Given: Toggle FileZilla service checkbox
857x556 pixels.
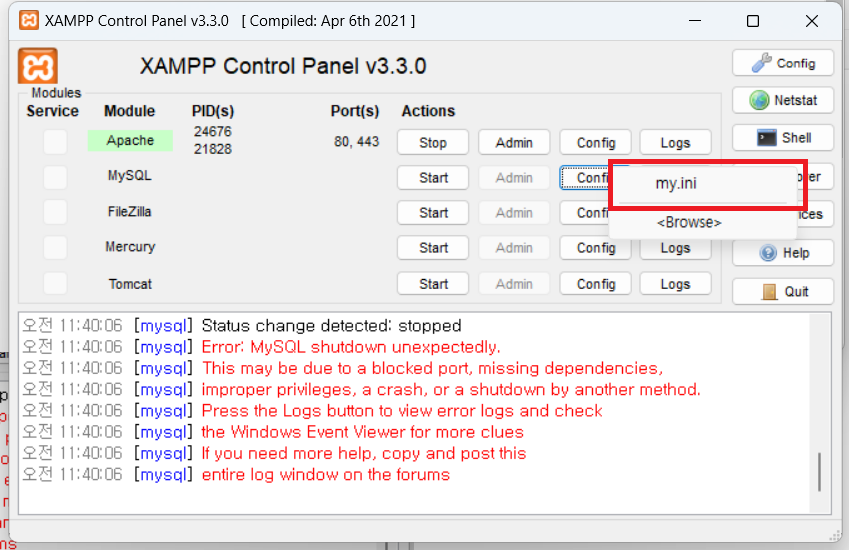Looking at the screenshot, I should tap(55, 212).
